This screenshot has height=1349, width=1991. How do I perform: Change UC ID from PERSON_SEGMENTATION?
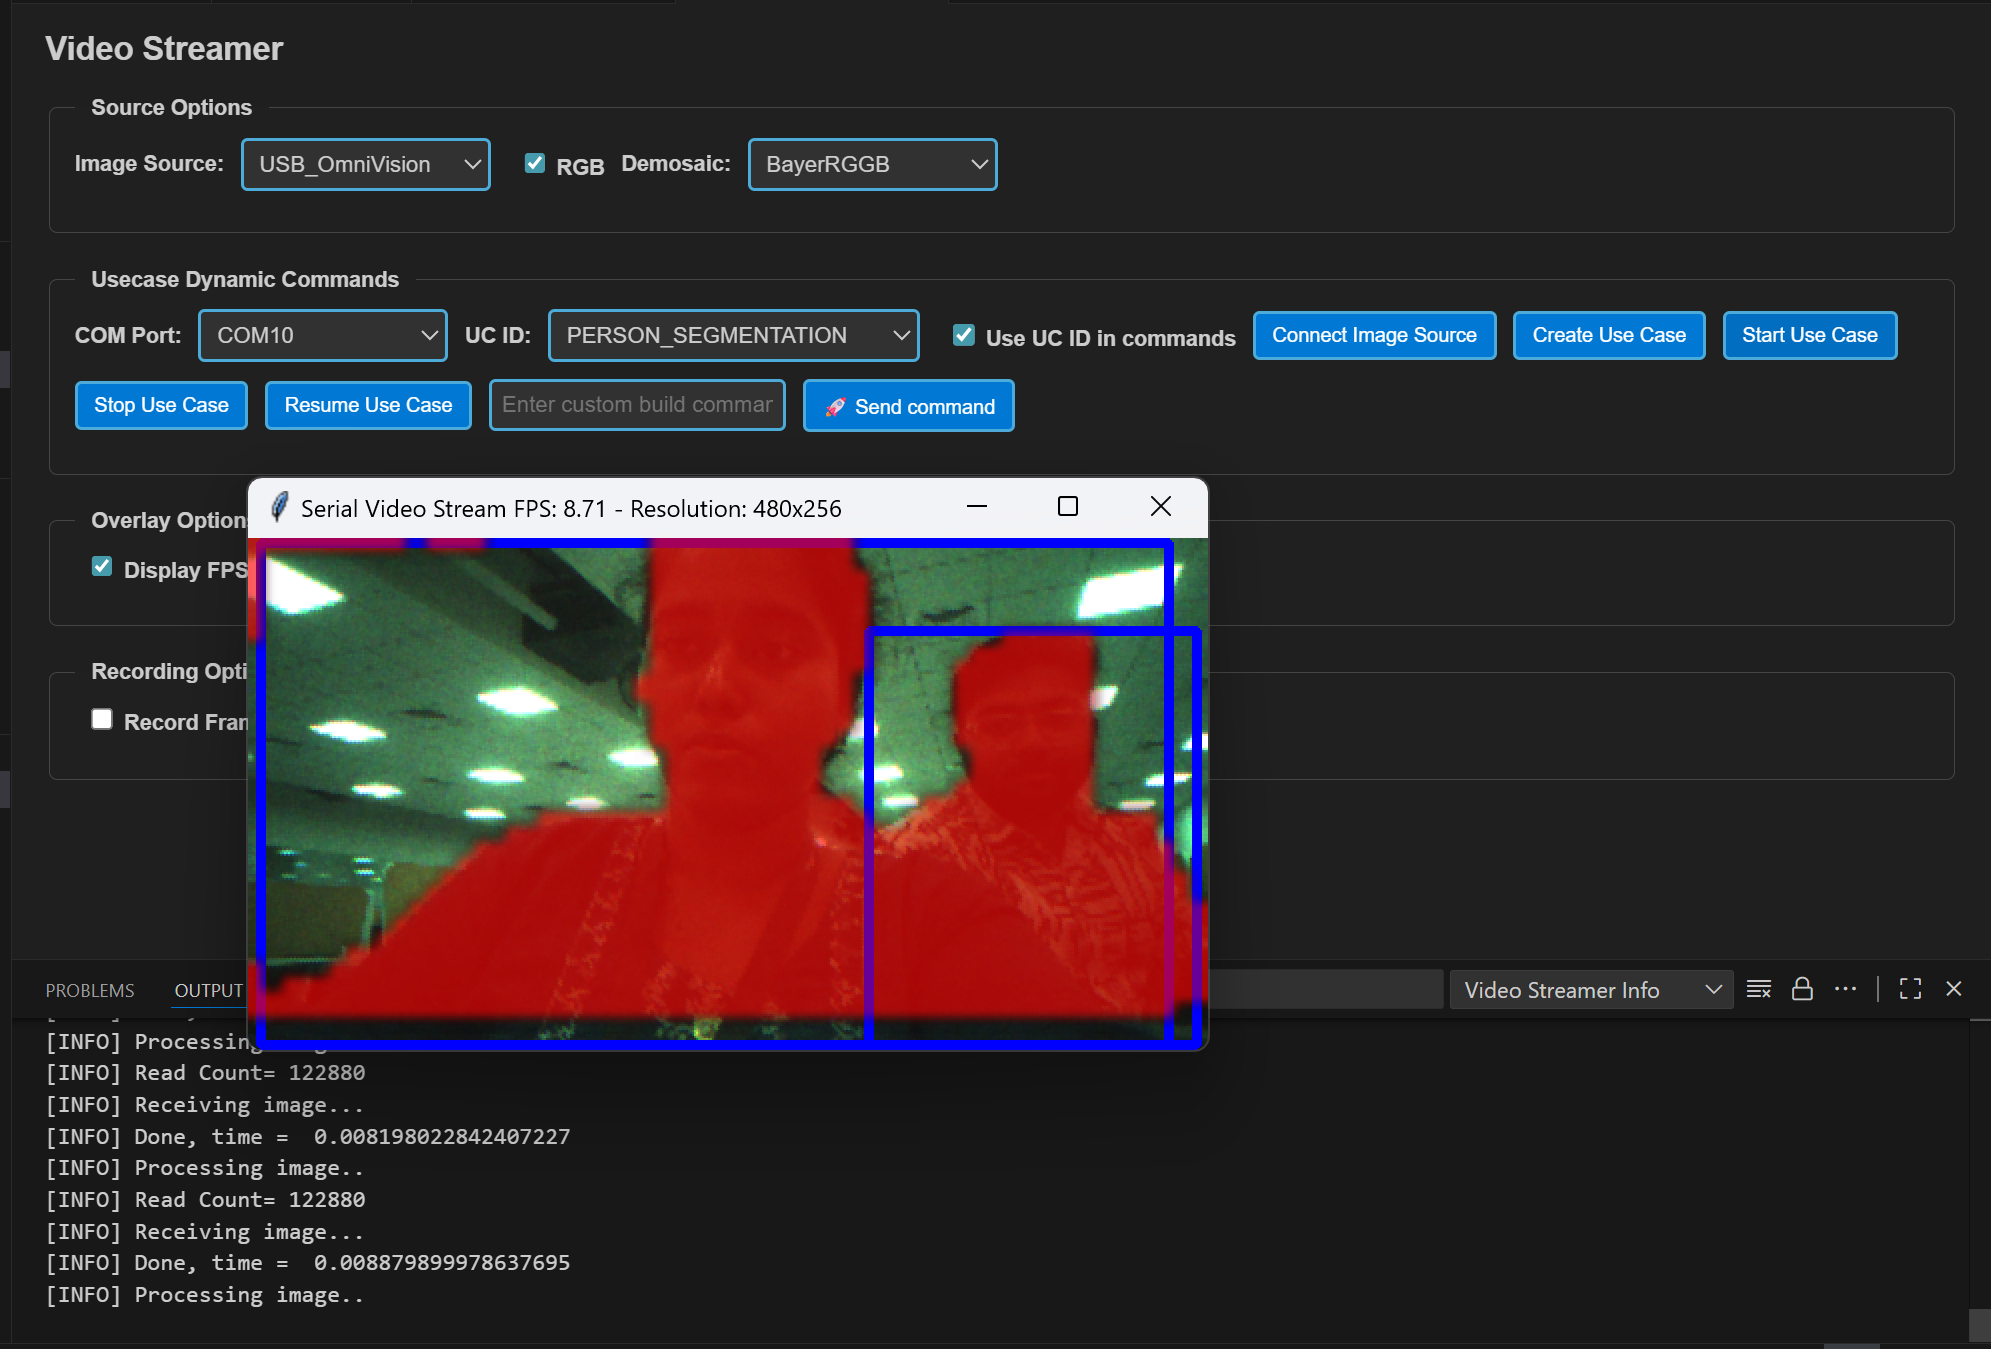click(x=733, y=335)
